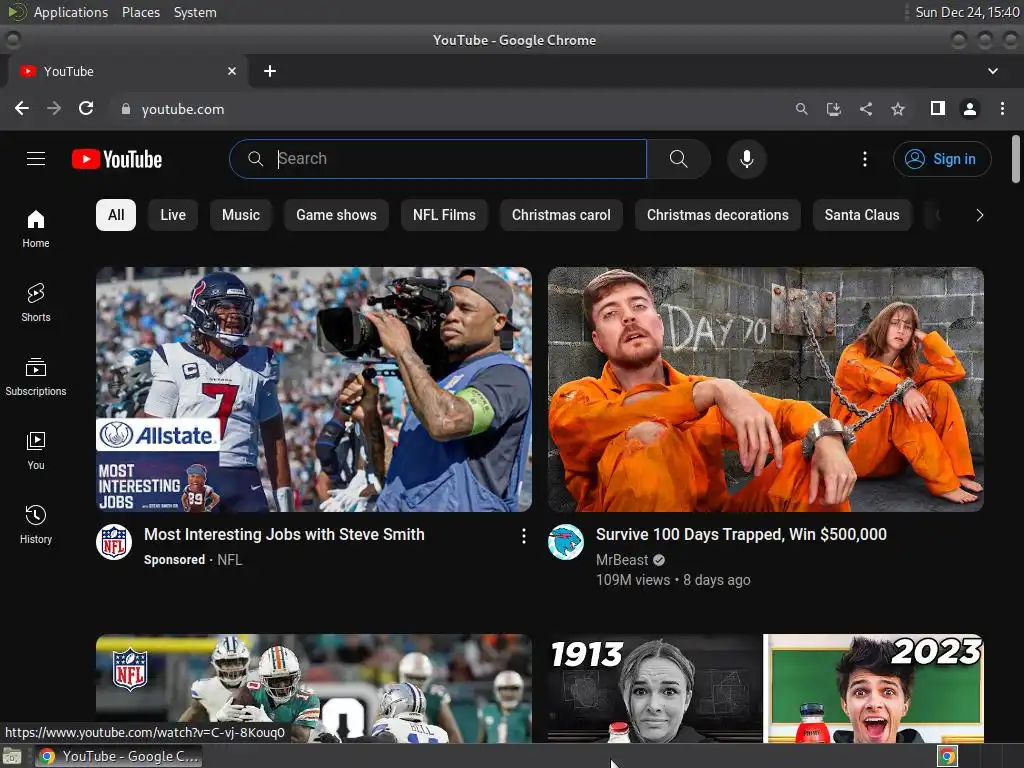Viewport: 1024px width, 768px height.
Task: Select the Game shows filter chip
Action: point(336,215)
